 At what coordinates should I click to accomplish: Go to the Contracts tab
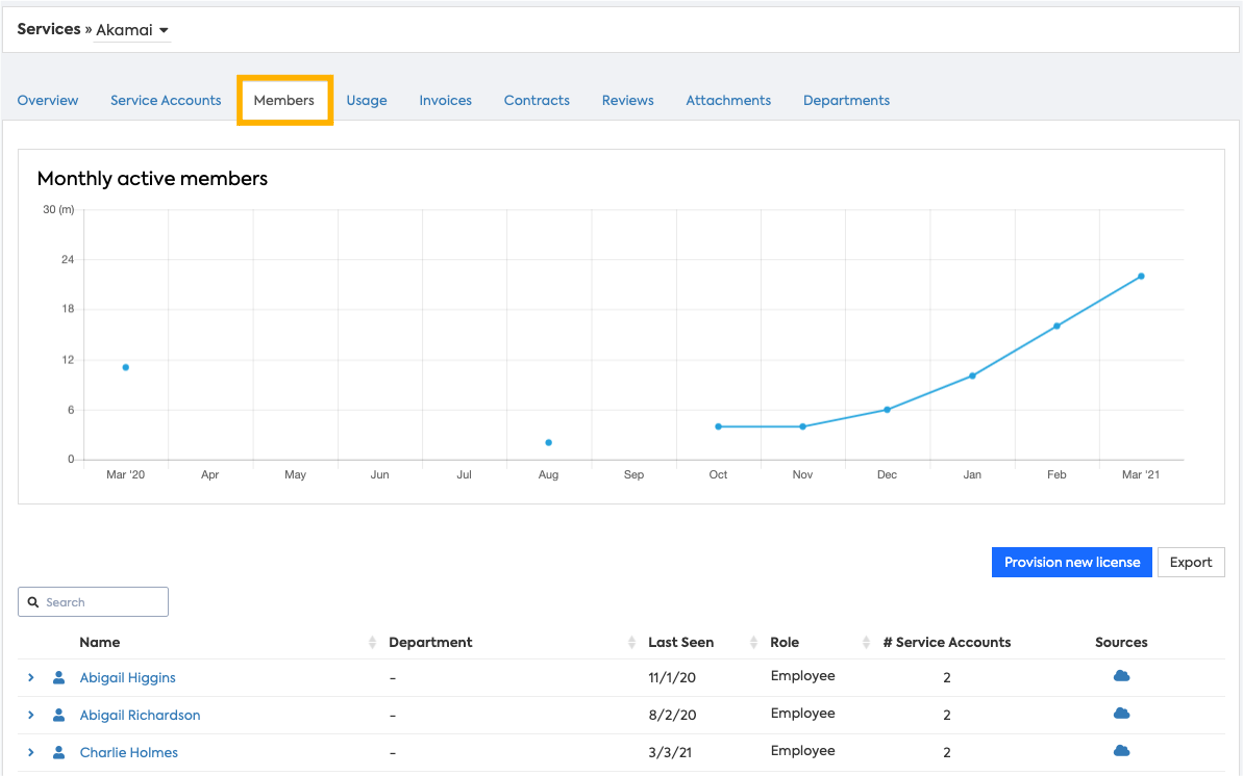536,100
